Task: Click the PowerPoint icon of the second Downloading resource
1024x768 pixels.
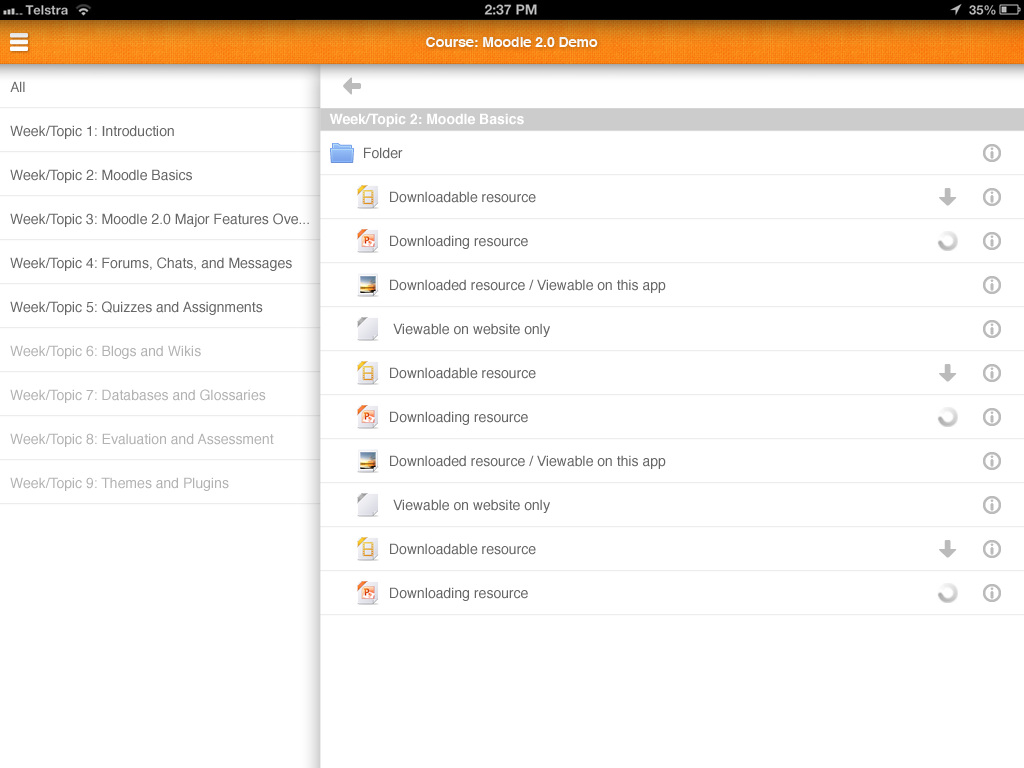Action: [x=367, y=417]
